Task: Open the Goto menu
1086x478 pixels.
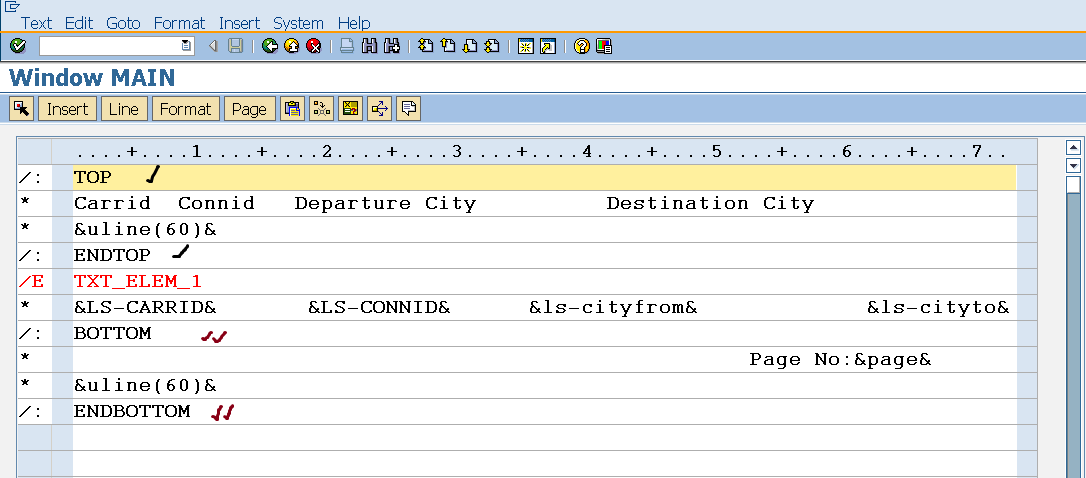Action: coord(123,23)
